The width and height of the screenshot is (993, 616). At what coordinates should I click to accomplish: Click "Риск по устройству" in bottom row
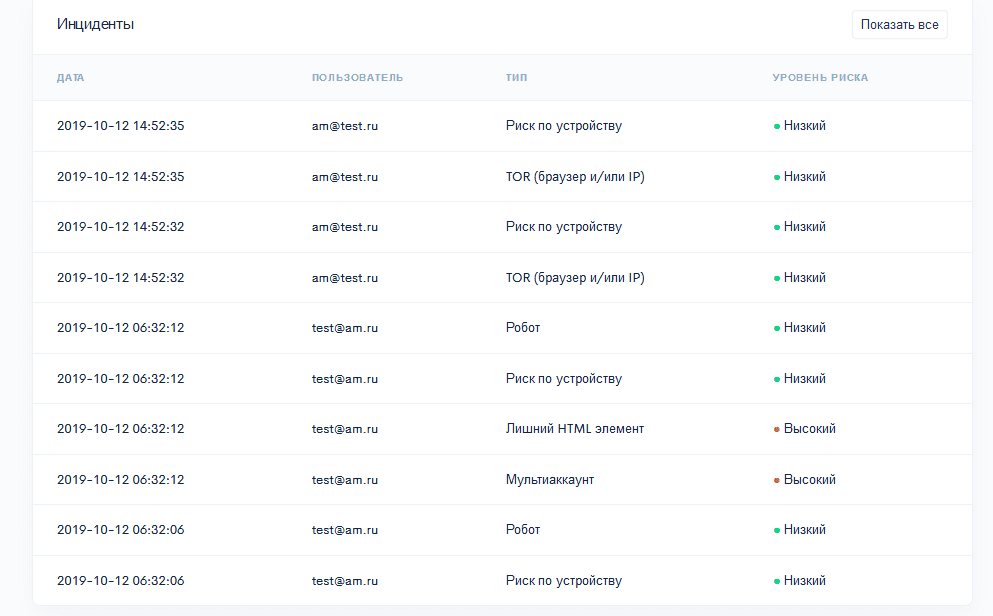point(564,581)
